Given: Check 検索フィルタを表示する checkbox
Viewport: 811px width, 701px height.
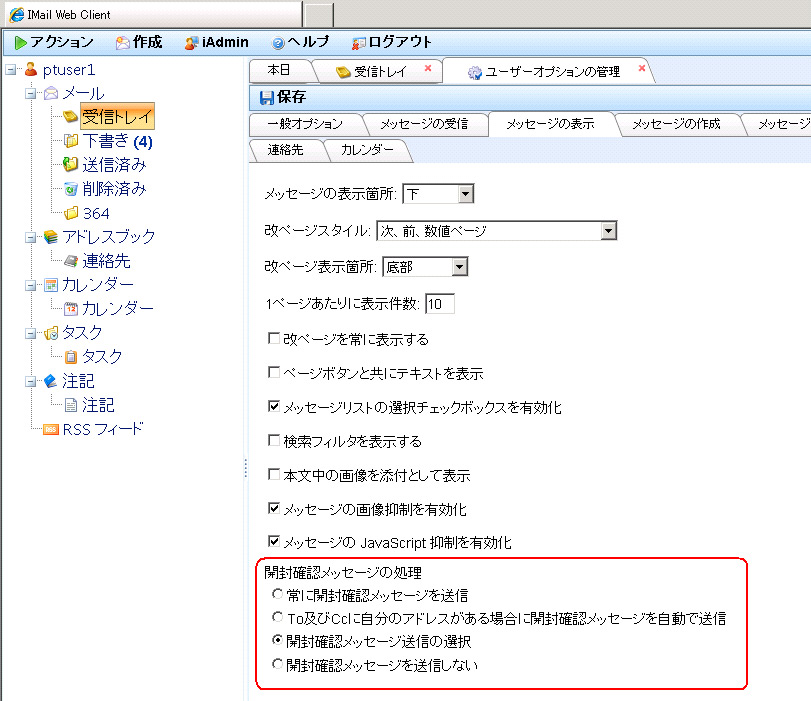Looking at the screenshot, I should tap(274, 440).
